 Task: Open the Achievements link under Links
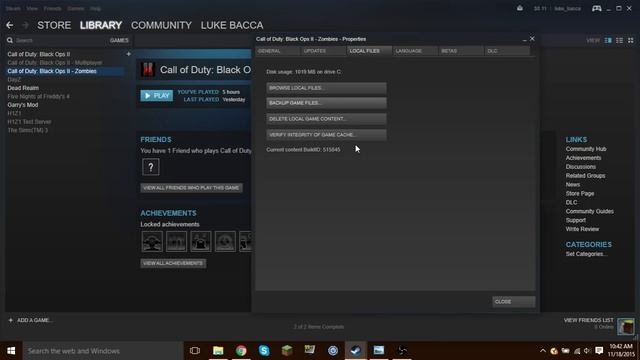tap(583, 158)
